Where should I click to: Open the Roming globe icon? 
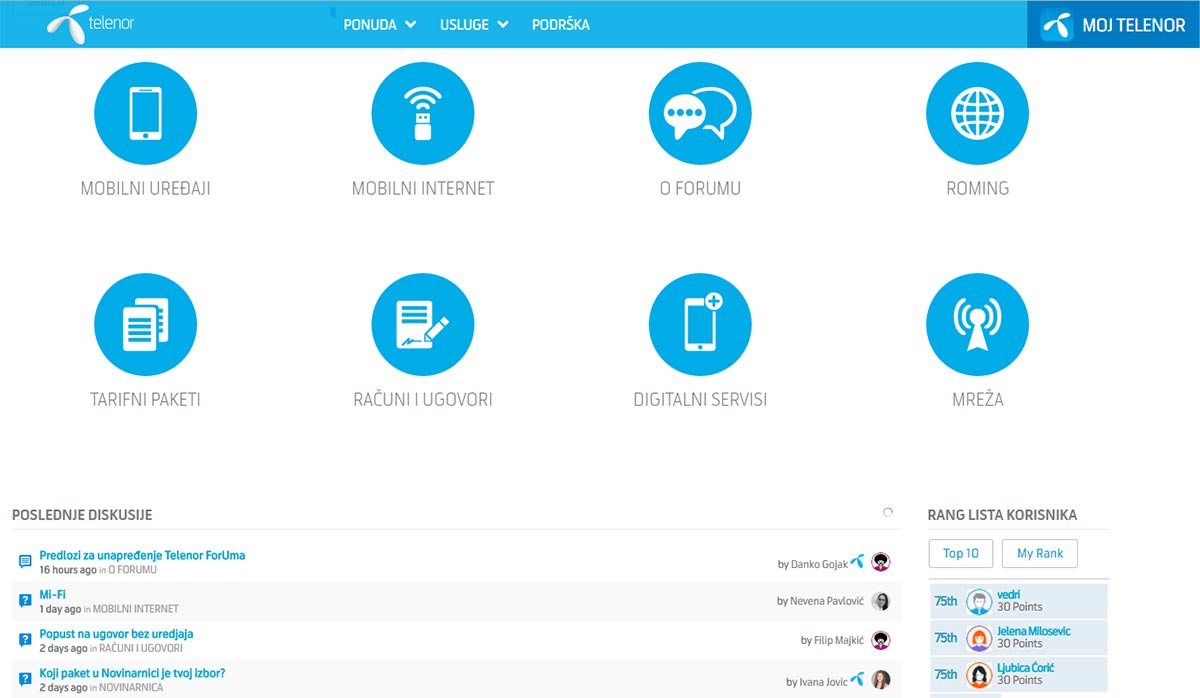(977, 114)
